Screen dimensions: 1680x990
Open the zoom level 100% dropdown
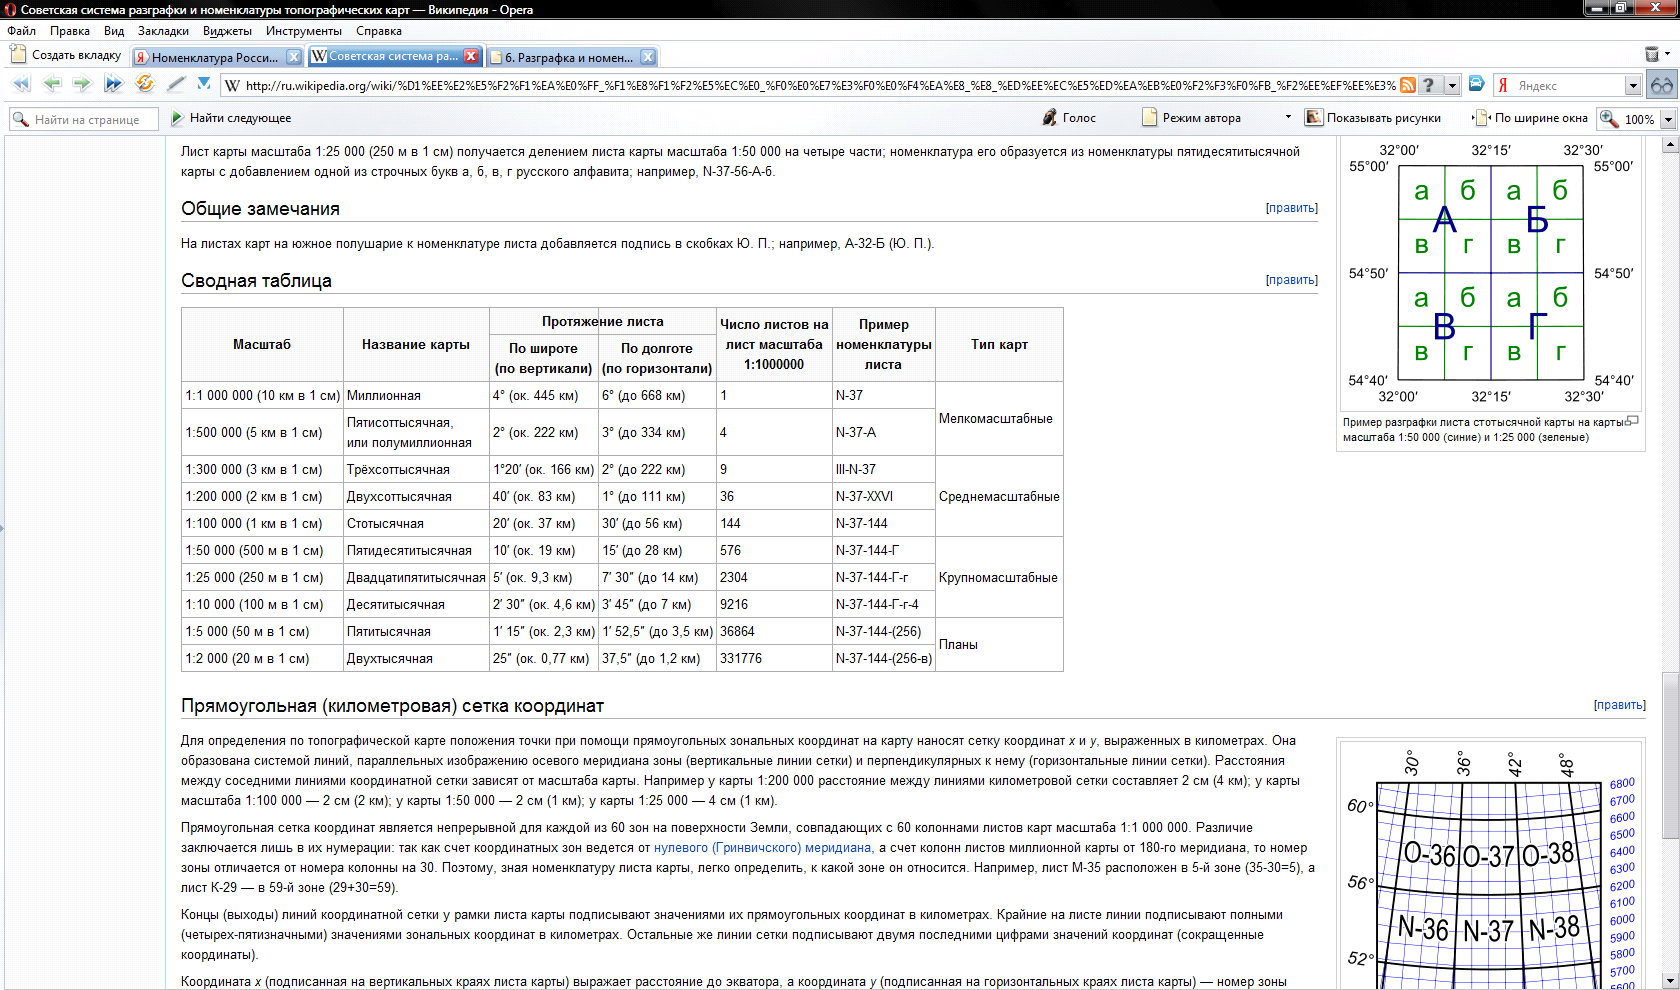(1668, 119)
